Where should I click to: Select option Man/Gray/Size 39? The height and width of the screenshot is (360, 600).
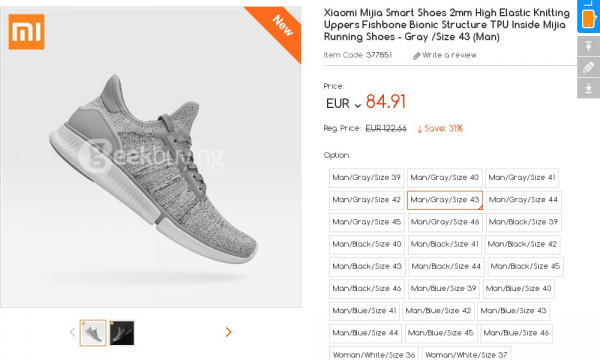(367, 178)
